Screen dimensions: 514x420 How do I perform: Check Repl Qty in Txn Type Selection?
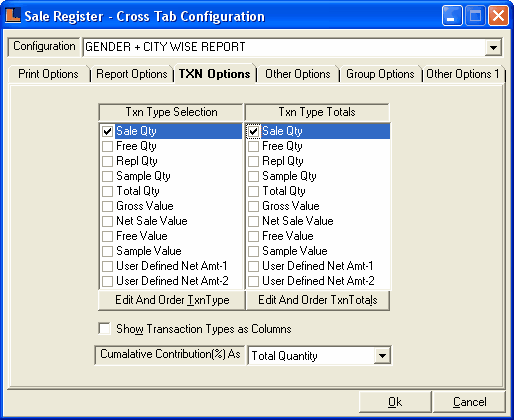pyautogui.click(x=107, y=161)
